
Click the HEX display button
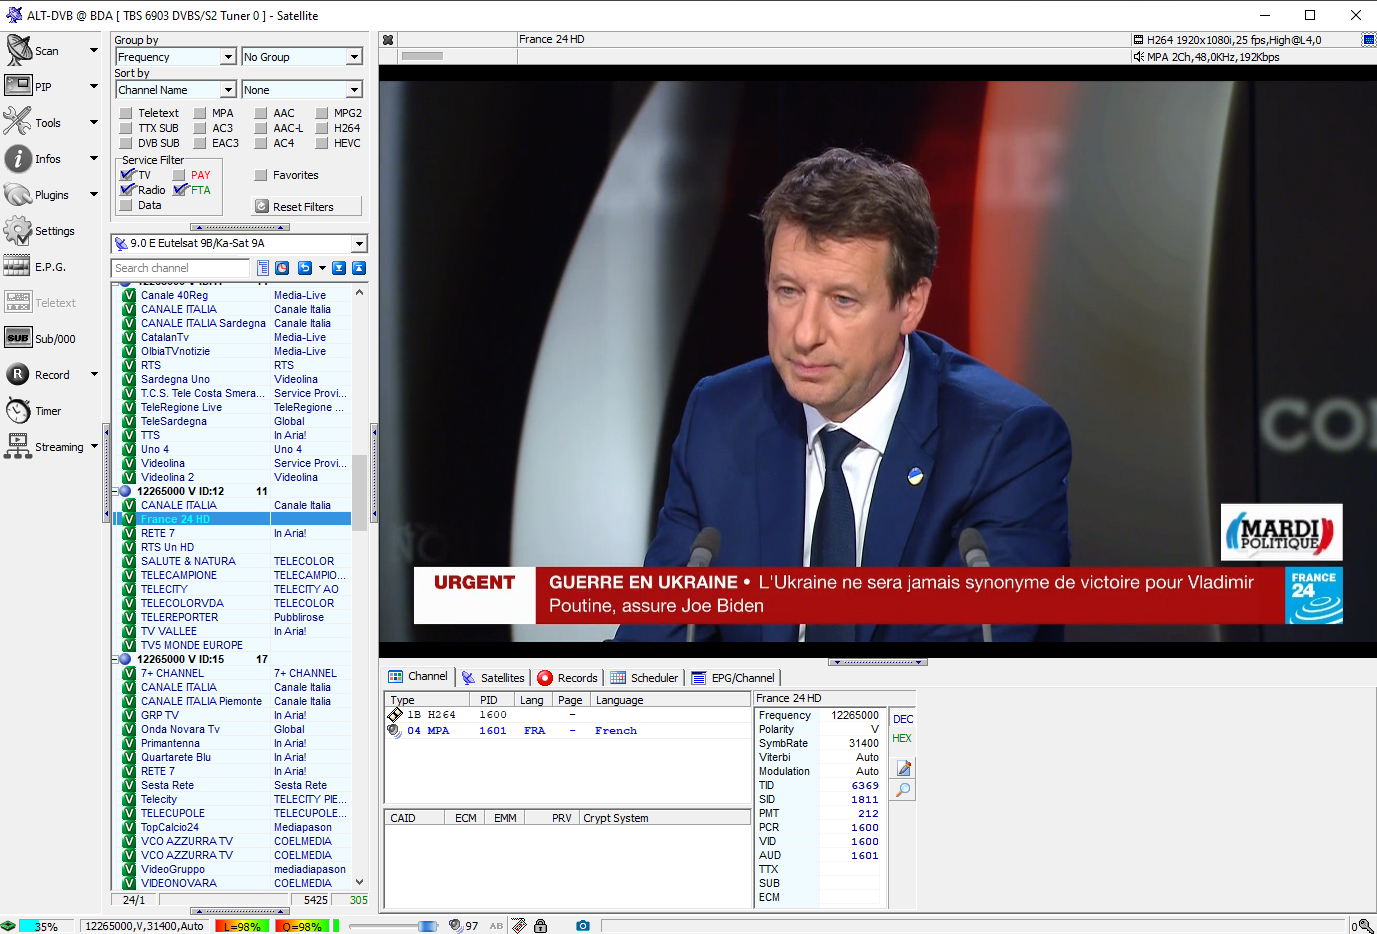click(x=902, y=738)
